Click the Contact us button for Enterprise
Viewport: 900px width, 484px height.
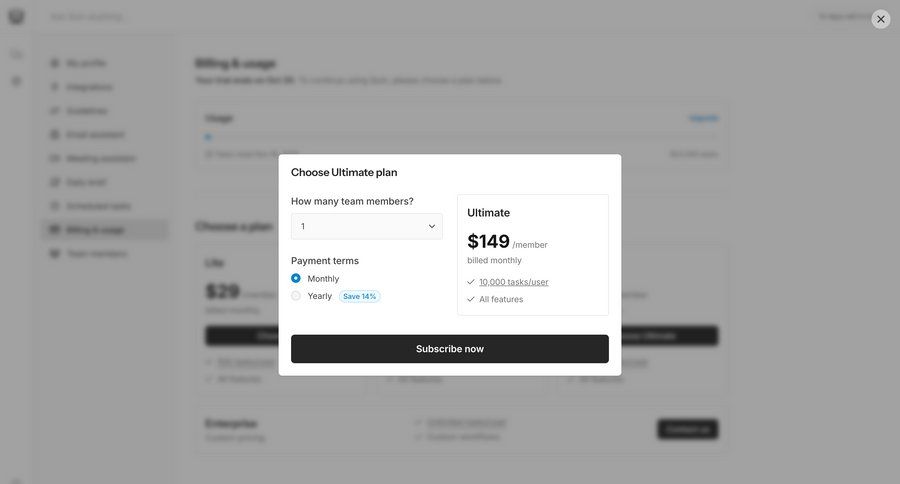(x=687, y=429)
